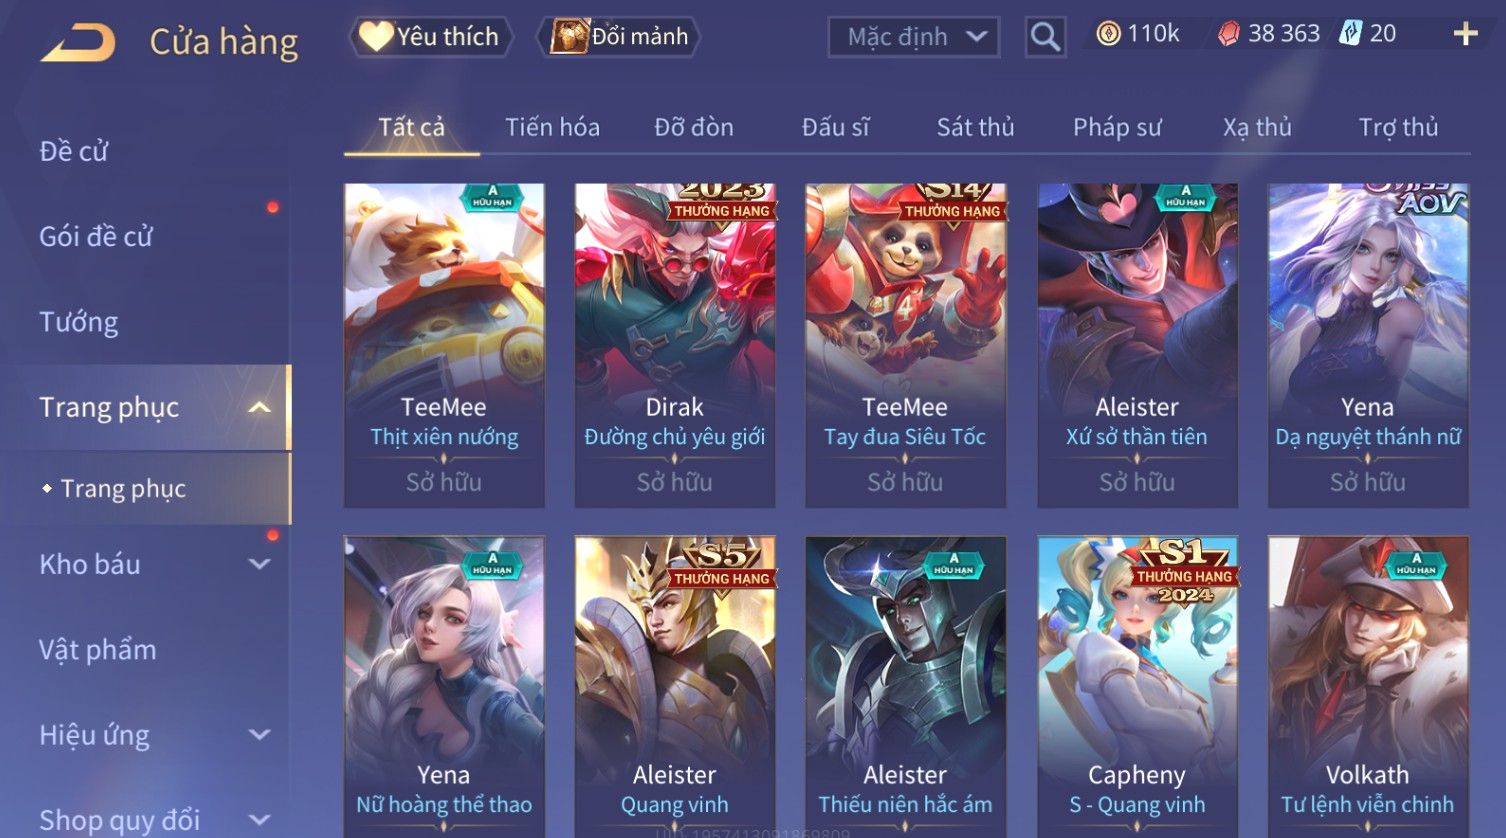Click the back arrow icon
This screenshot has width=1506, height=838.
click(78, 43)
